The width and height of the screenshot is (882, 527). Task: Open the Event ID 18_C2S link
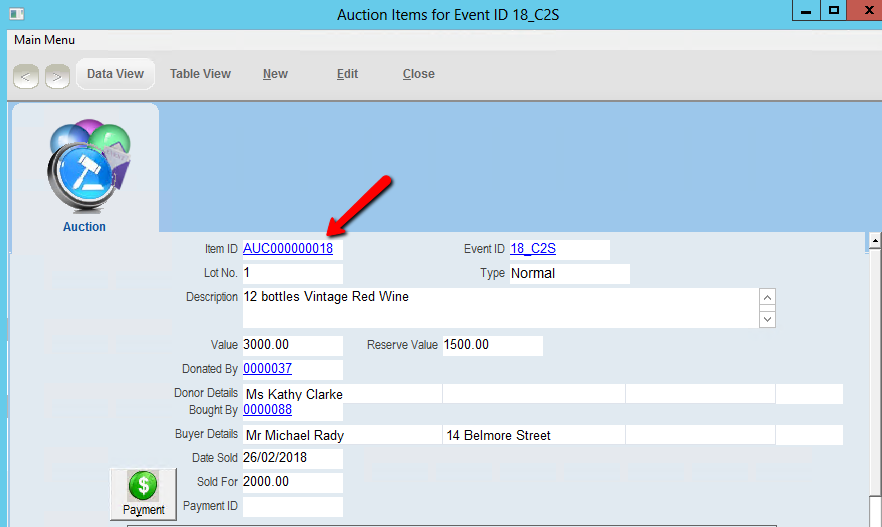pos(533,249)
